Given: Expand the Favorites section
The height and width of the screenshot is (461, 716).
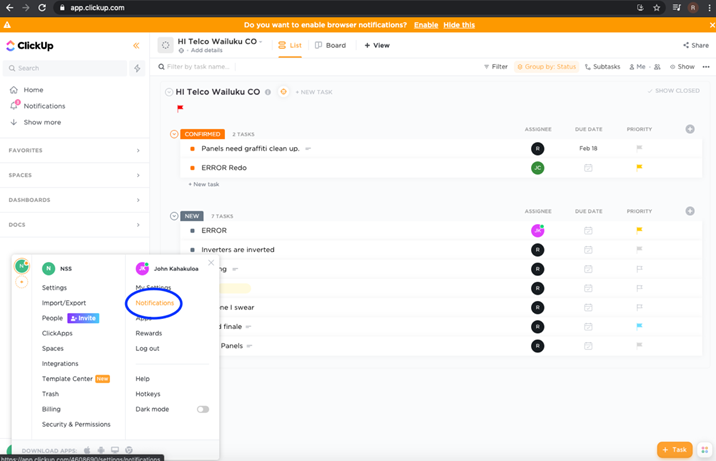Looking at the screenshot, I should (x=74, y=150).
